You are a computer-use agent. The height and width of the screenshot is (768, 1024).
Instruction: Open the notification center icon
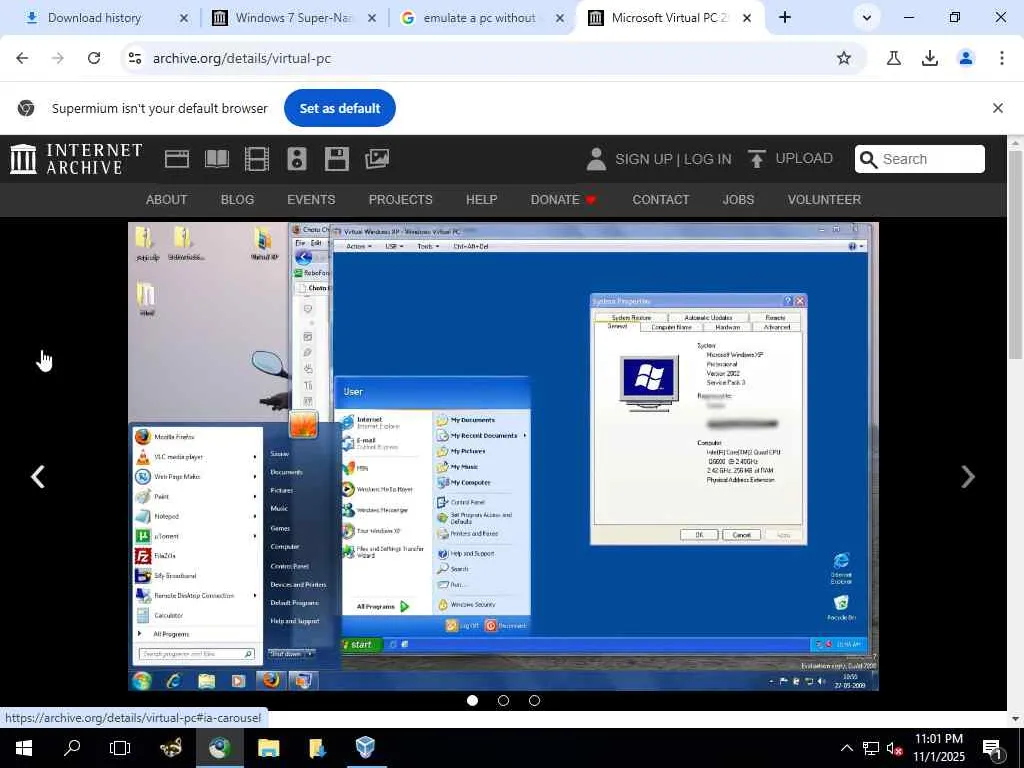pyautogui.click(x=993, y=749)
